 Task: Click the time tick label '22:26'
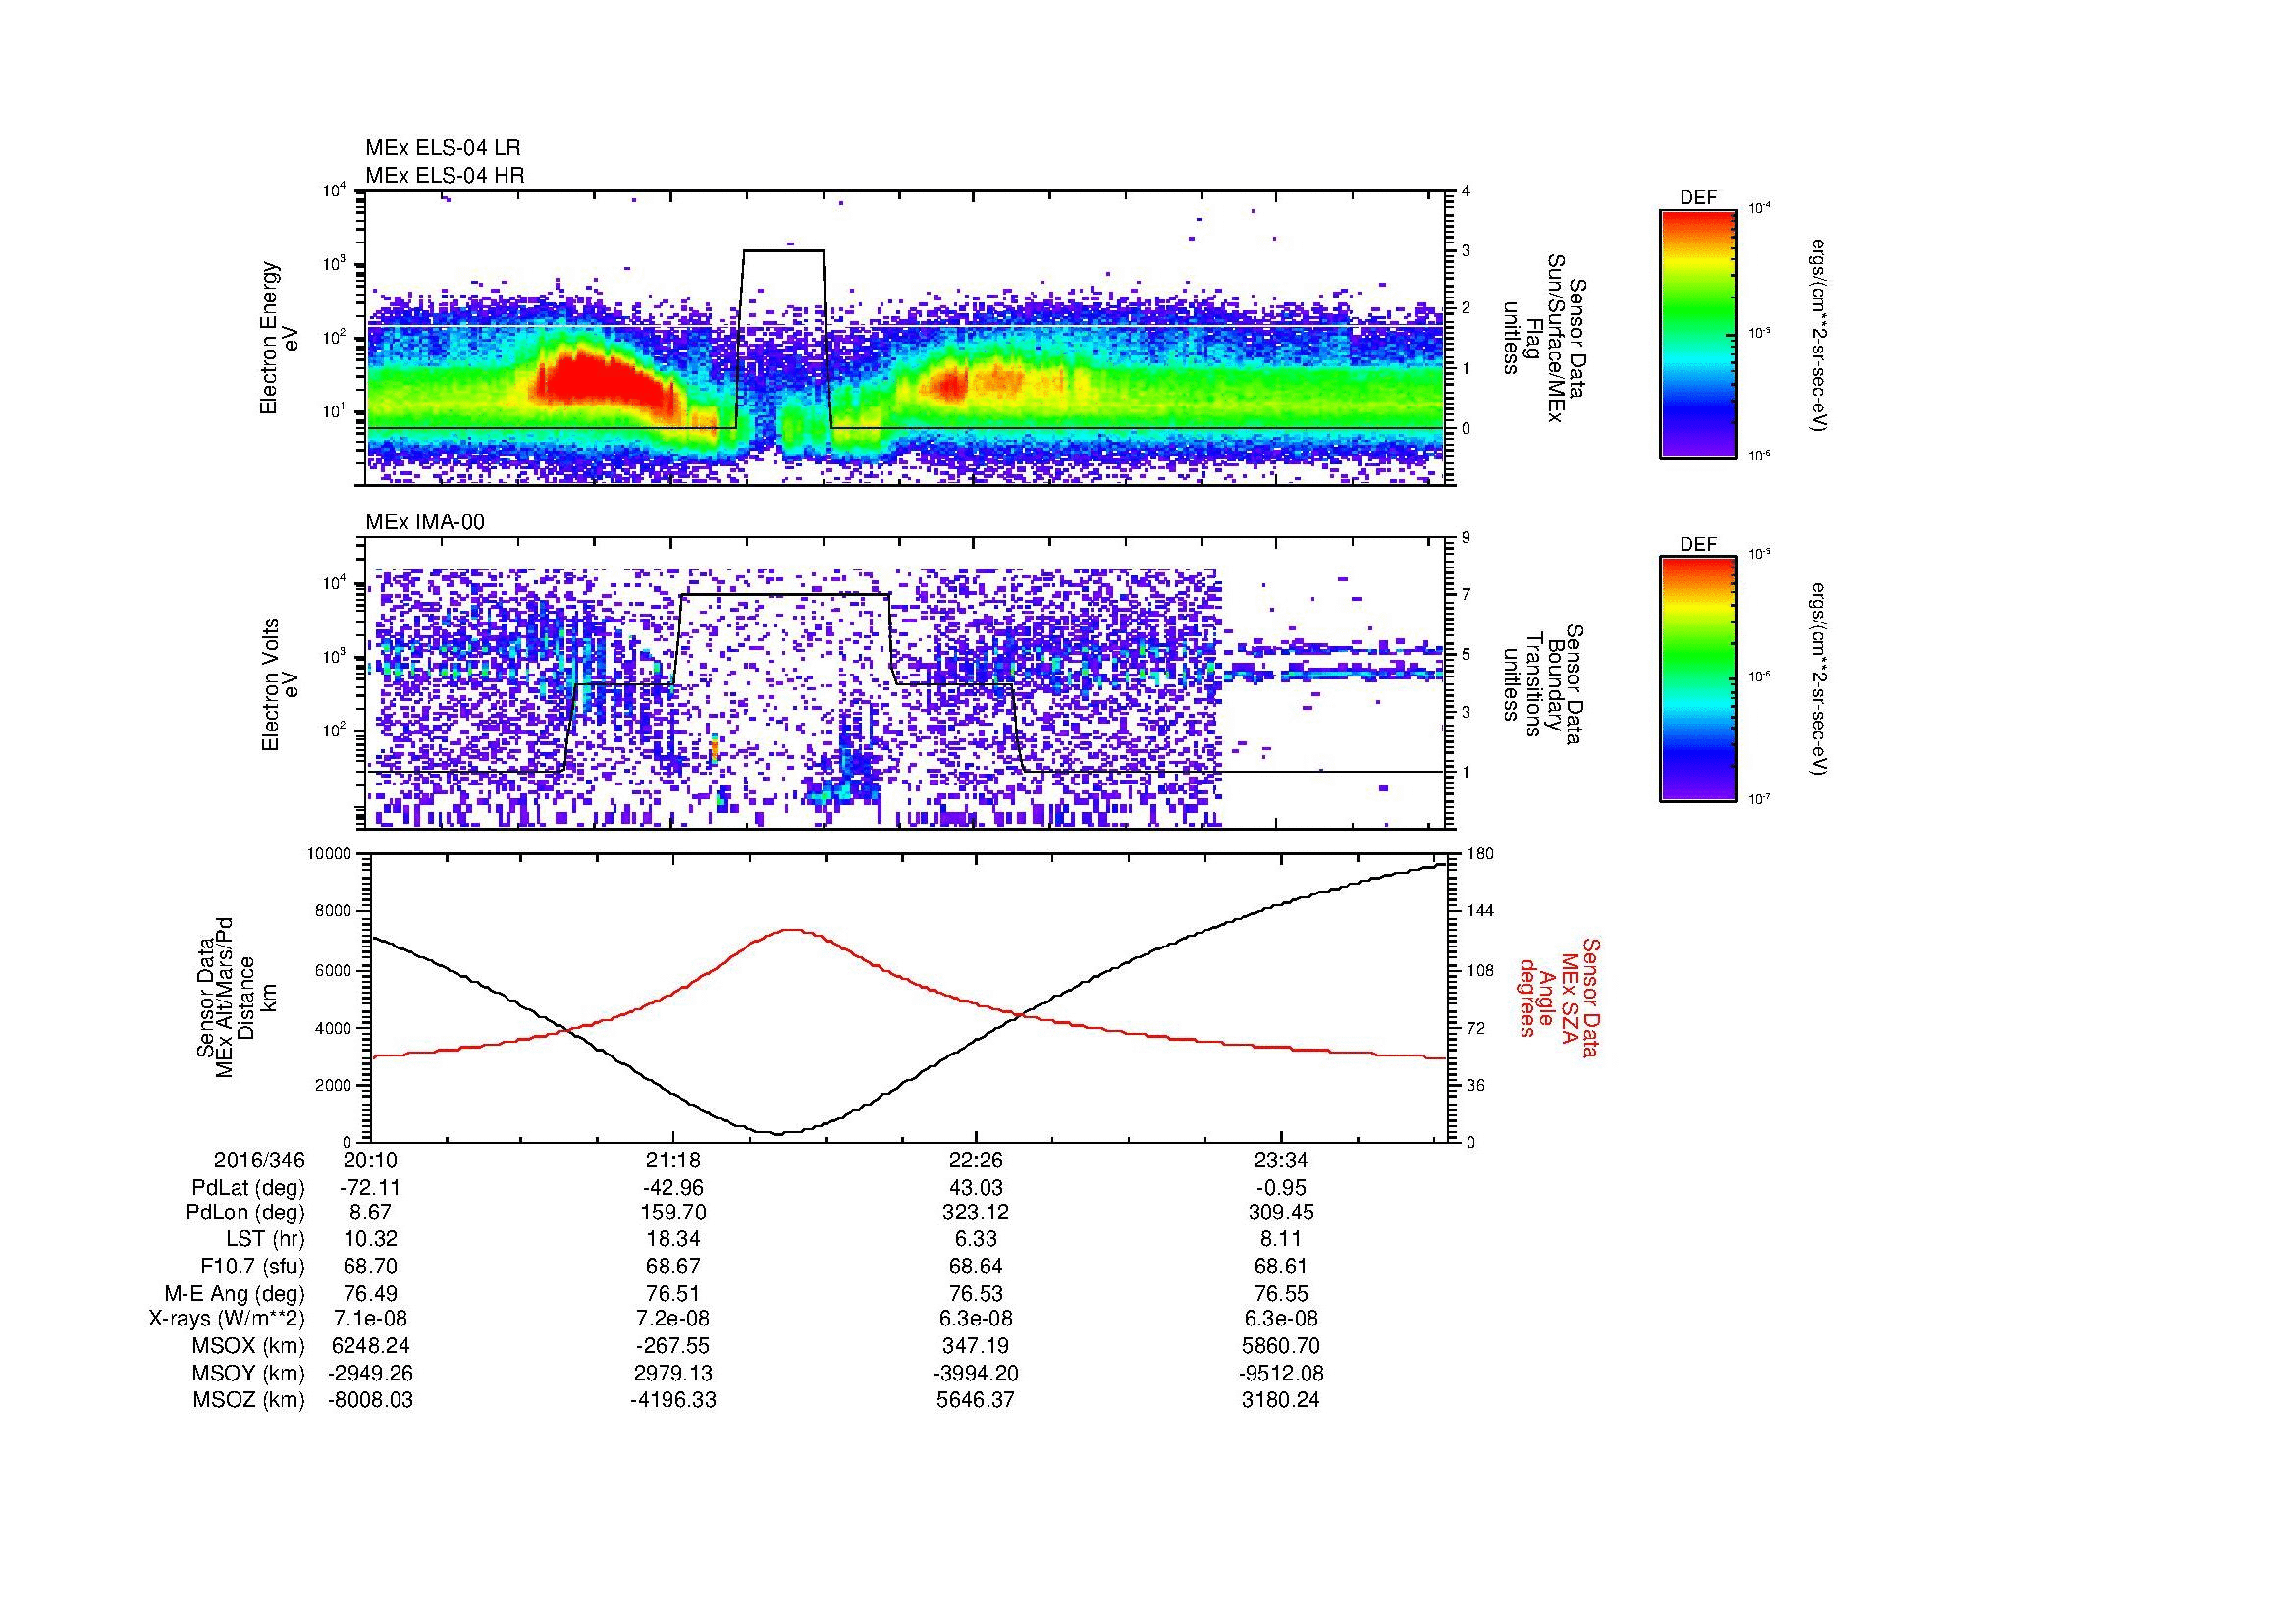coord(976,1161)
